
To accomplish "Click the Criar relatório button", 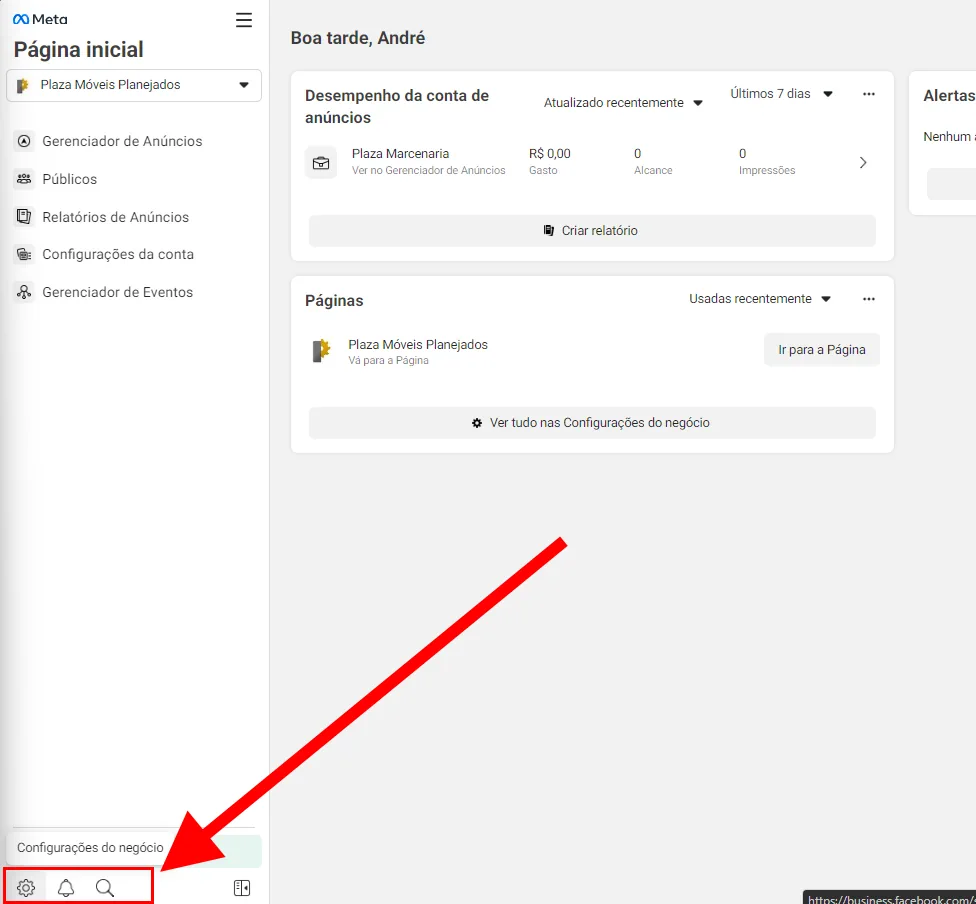I will tap(592, 231).
